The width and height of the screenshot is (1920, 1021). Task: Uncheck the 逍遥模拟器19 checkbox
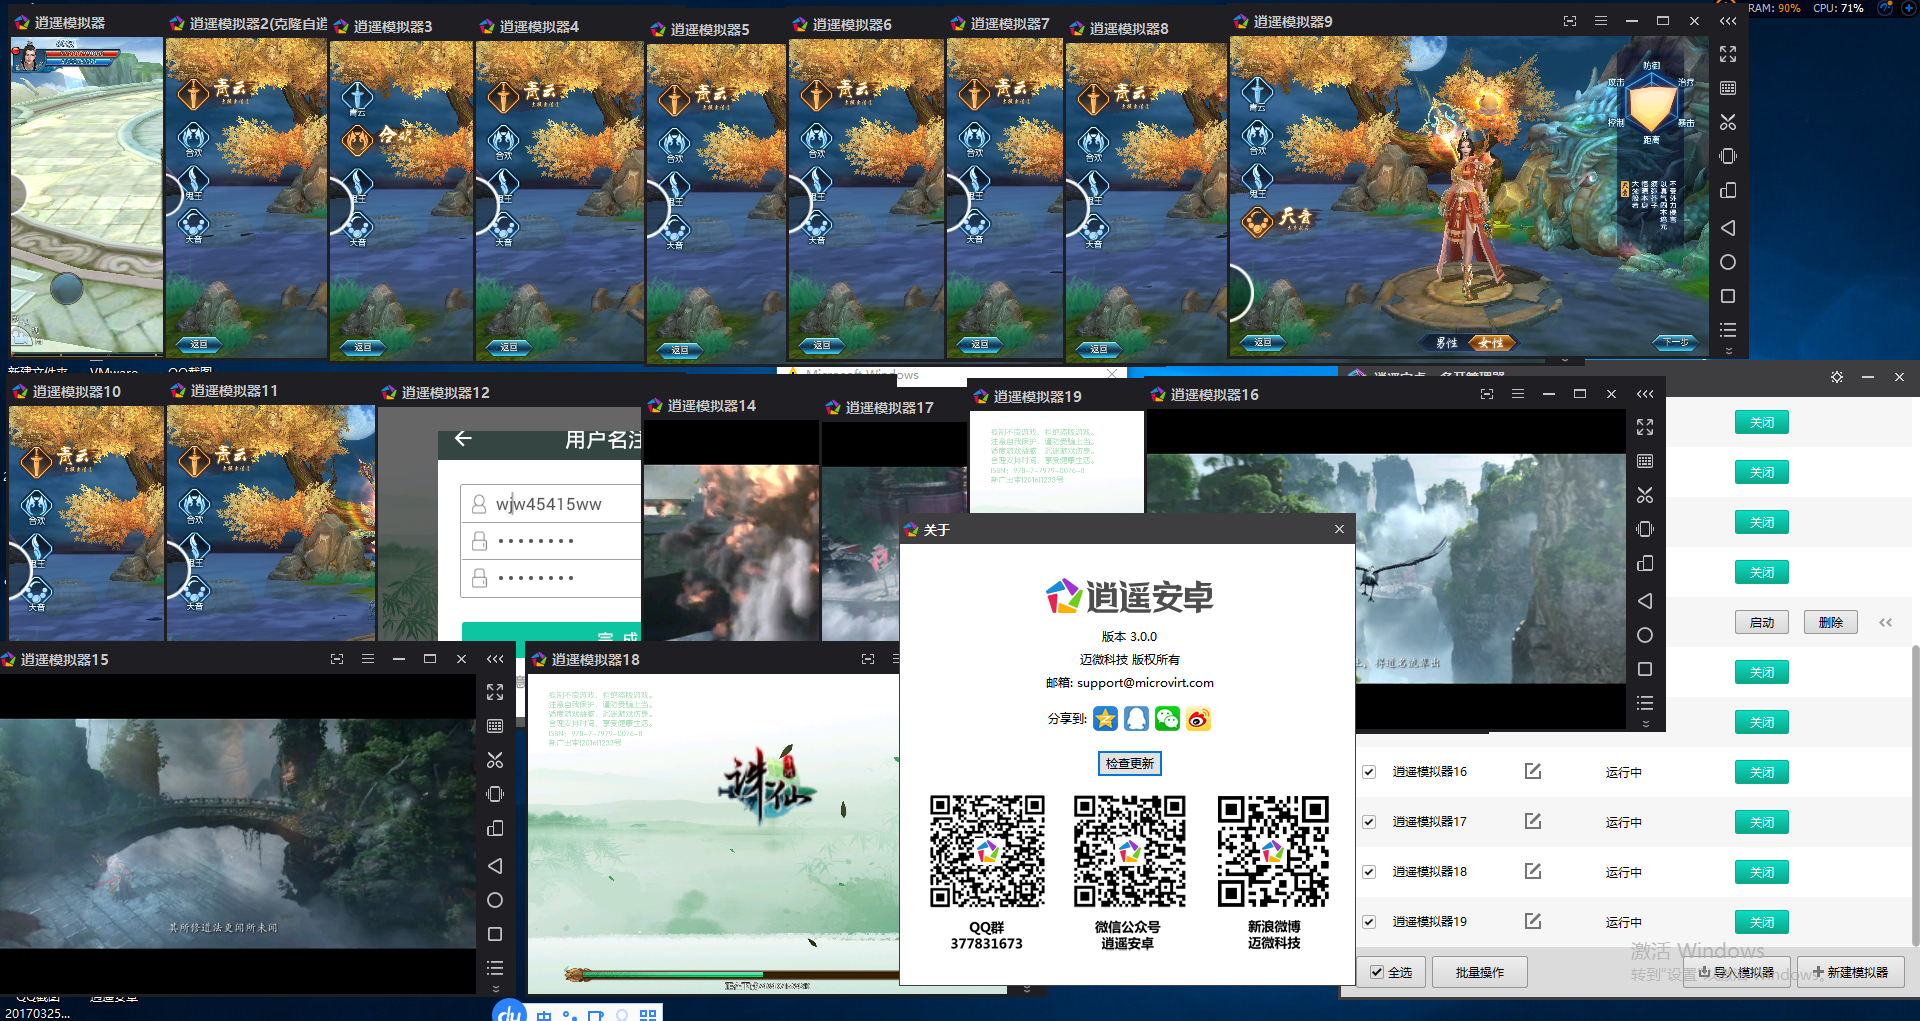[x=1369, y=922]
